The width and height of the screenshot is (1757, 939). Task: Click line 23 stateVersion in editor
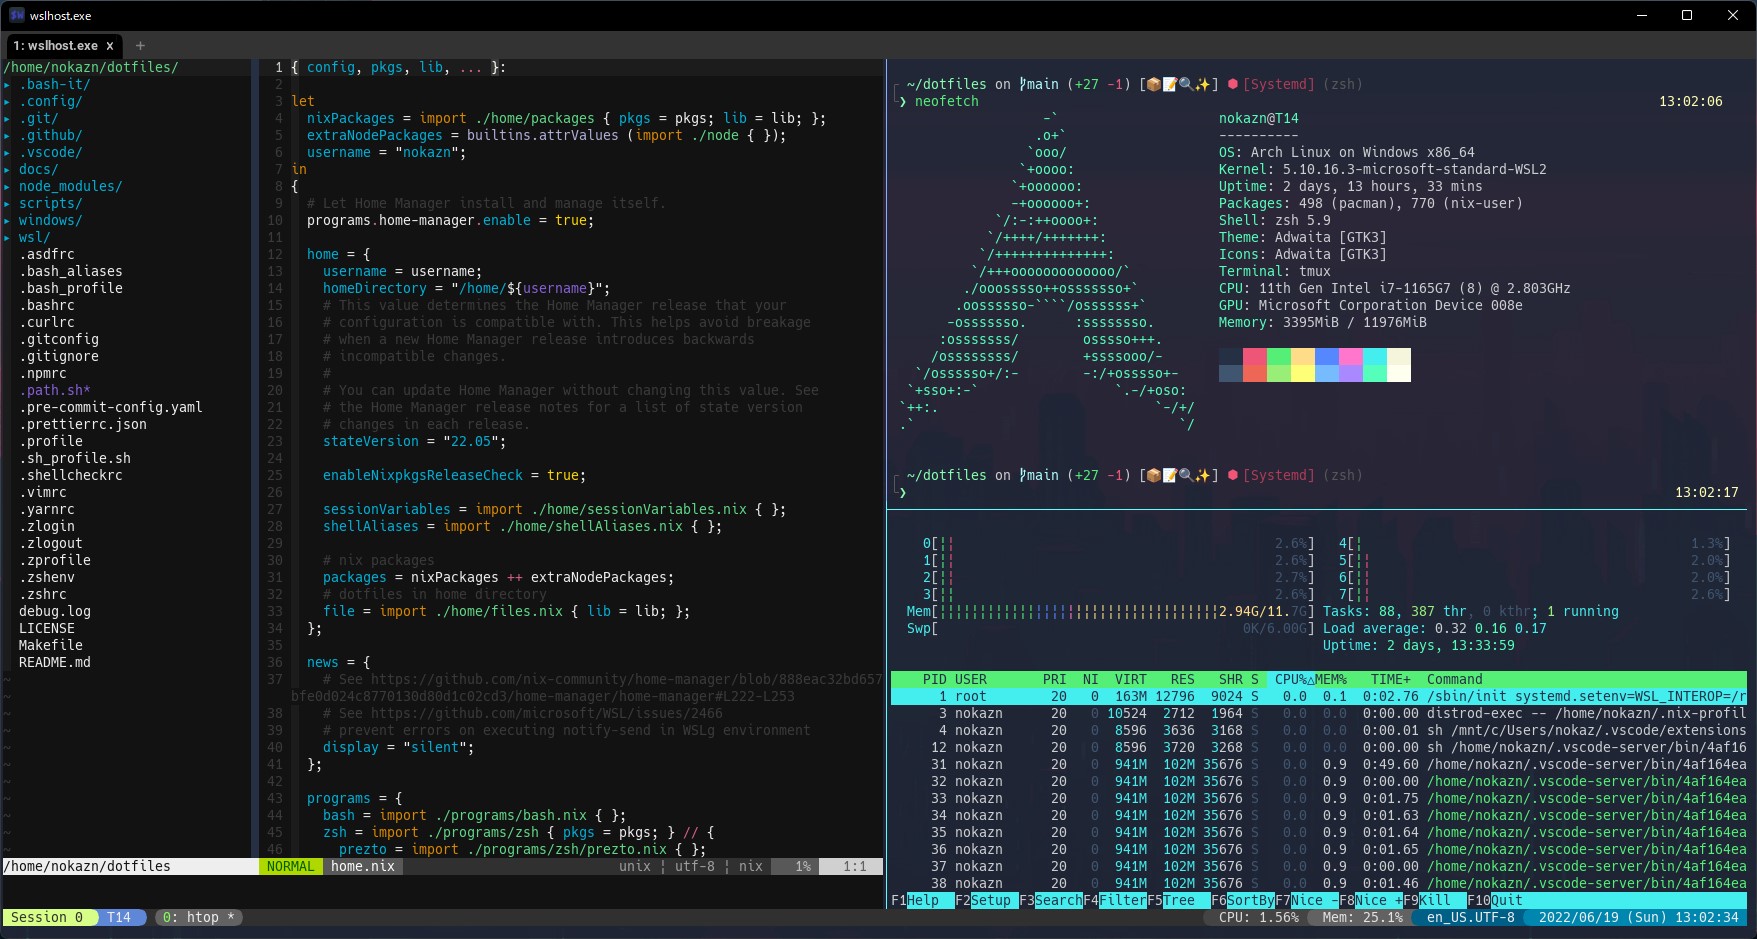pyautogui.click(x=415, y=441)
